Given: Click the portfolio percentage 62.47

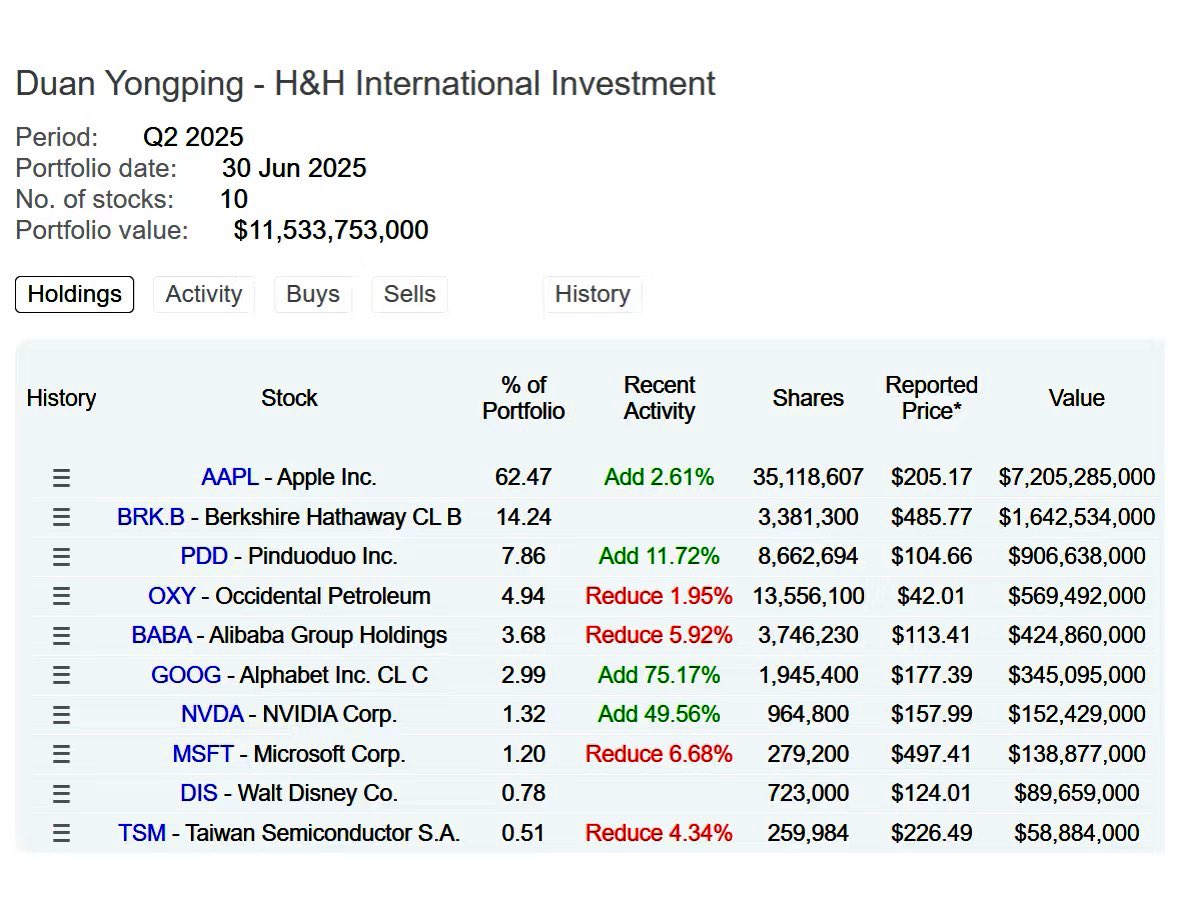Looking at the screenshot, I should [523, 477].
